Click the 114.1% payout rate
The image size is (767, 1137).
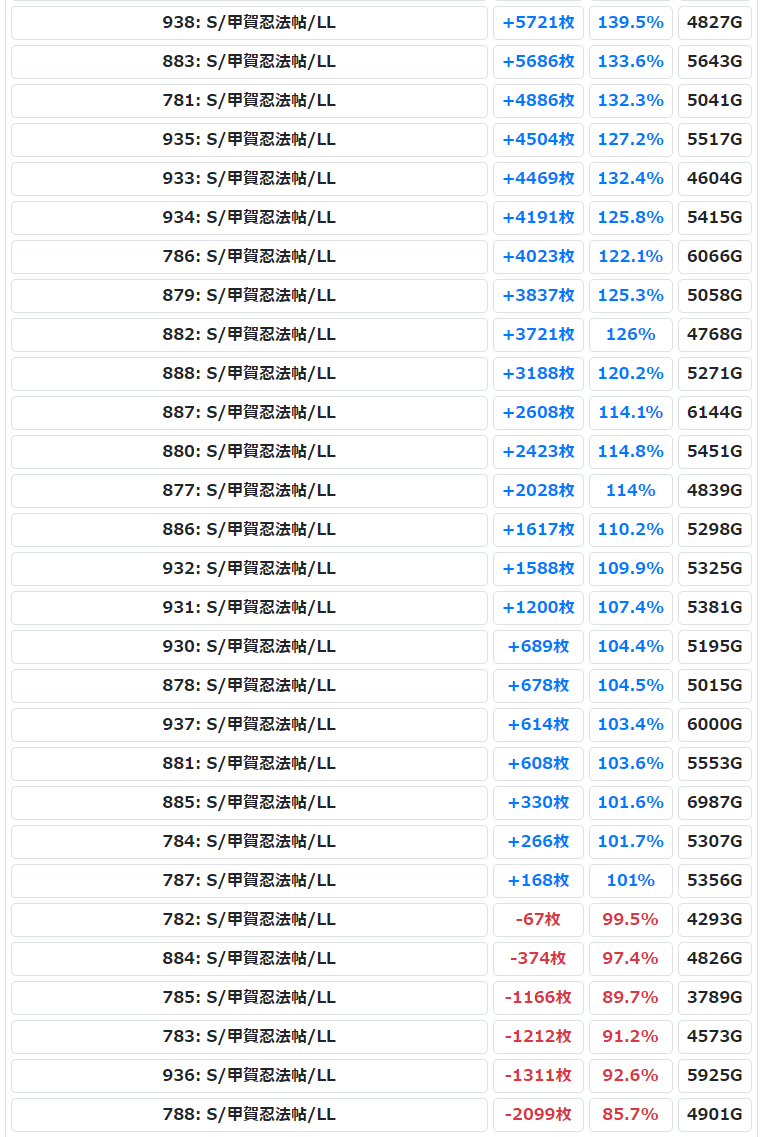point(631,413)
